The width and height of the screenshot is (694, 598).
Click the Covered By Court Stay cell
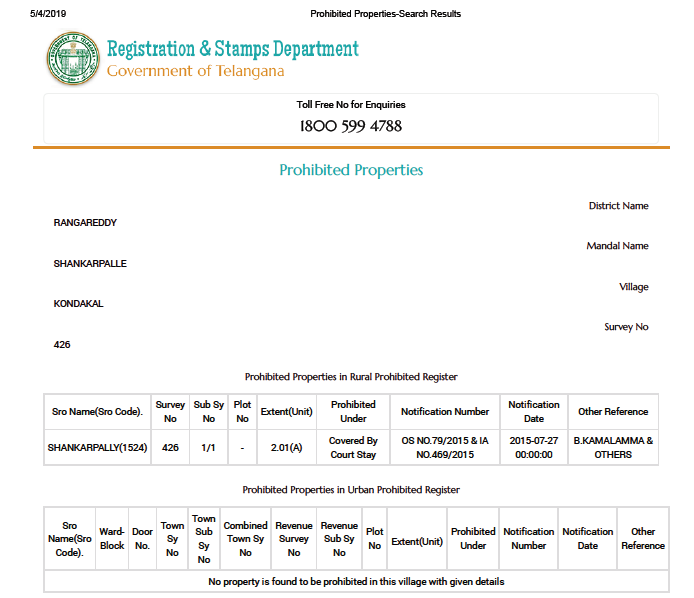click(x=353, y=448)
